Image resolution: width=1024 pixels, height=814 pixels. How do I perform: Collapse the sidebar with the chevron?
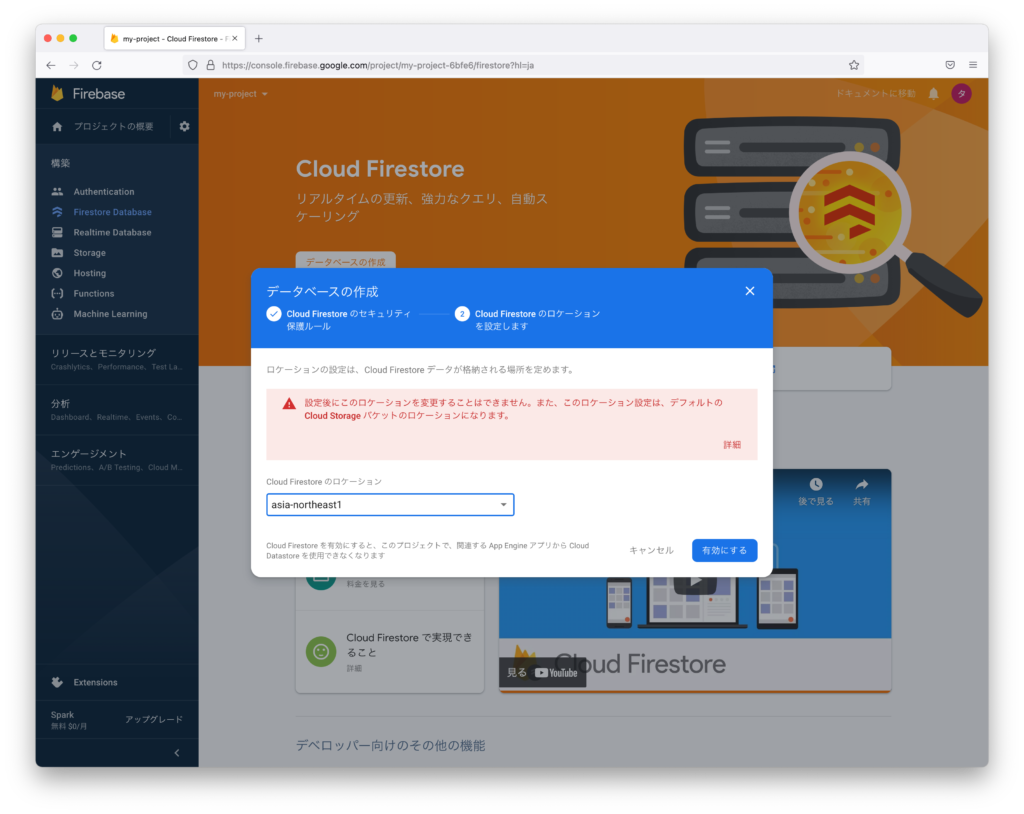(x=177, y=752)
